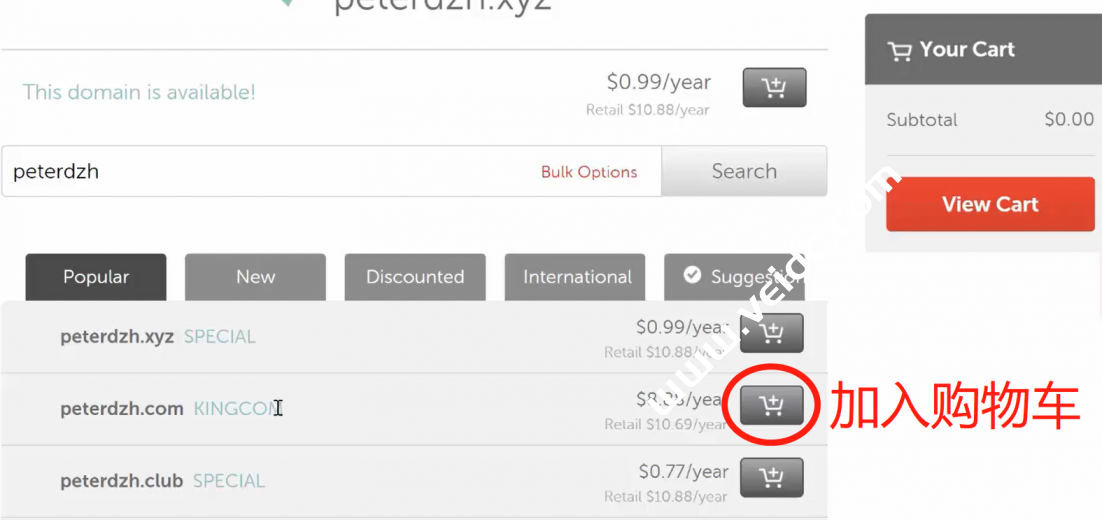Open the Popular tab
Screen dimensions: 1102x520
[96, 277]
